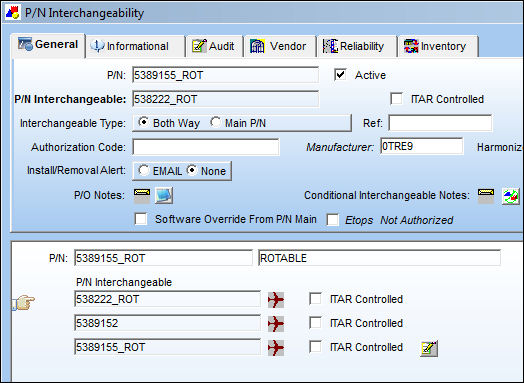This screenshot has height=383, width=524.
Task: Select 538222_ROT in interchangeable list
Action: tap(167, 299)
